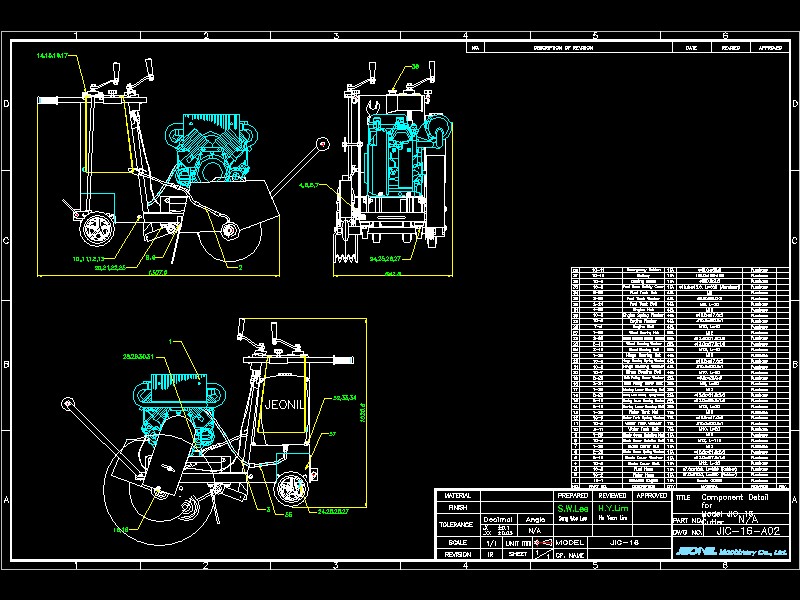800x600 pixels.
Task: Click the REVIEWED header cell in title block
Action: [x=612, y=495]
